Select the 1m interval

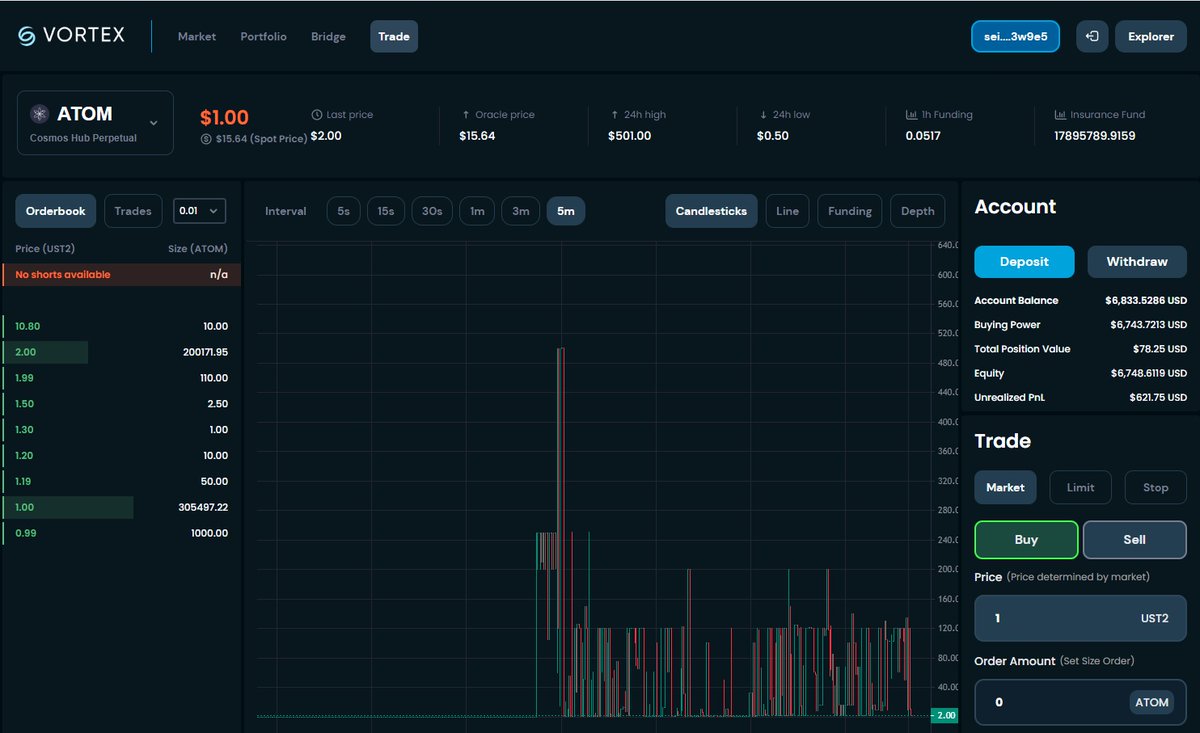tap(477, 211)
